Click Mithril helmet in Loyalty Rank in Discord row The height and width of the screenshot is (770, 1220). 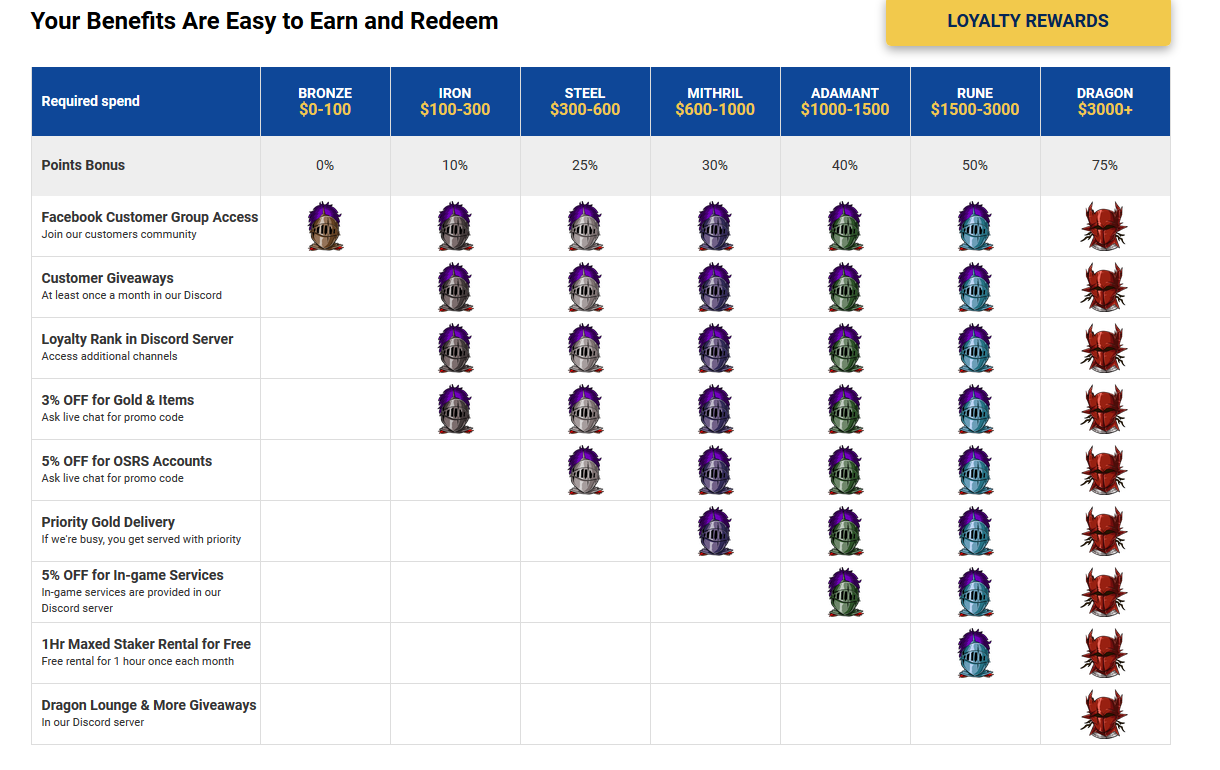pyautogui.click(x=715, y=348)
